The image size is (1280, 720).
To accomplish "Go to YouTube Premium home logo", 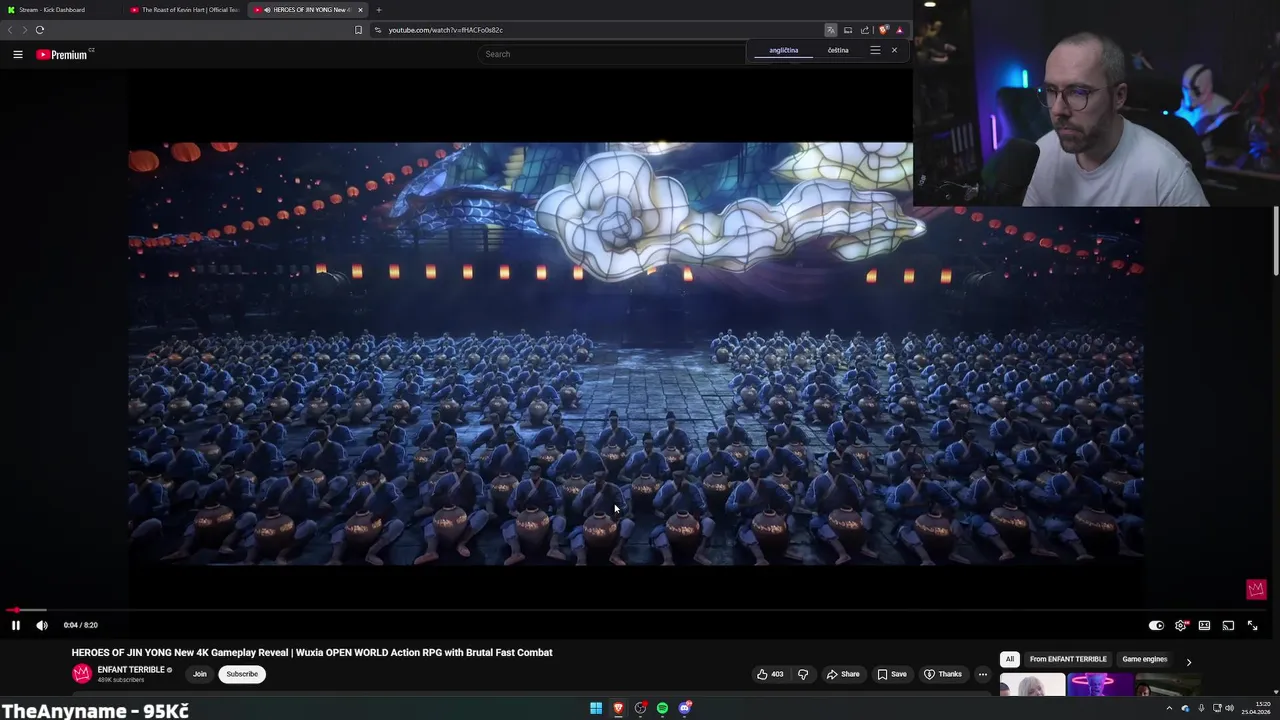I will (x=63, y=54).
